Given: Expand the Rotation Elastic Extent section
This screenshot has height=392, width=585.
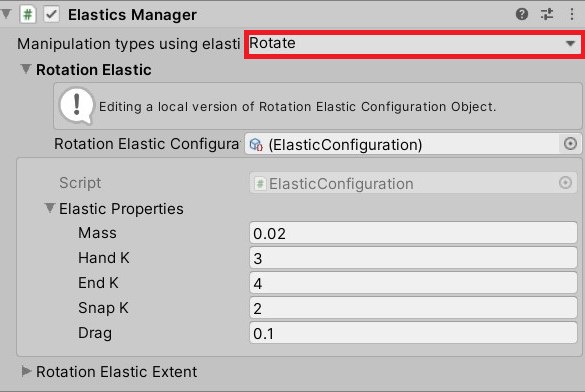Looking at the screenshot, I should point(26,371).
